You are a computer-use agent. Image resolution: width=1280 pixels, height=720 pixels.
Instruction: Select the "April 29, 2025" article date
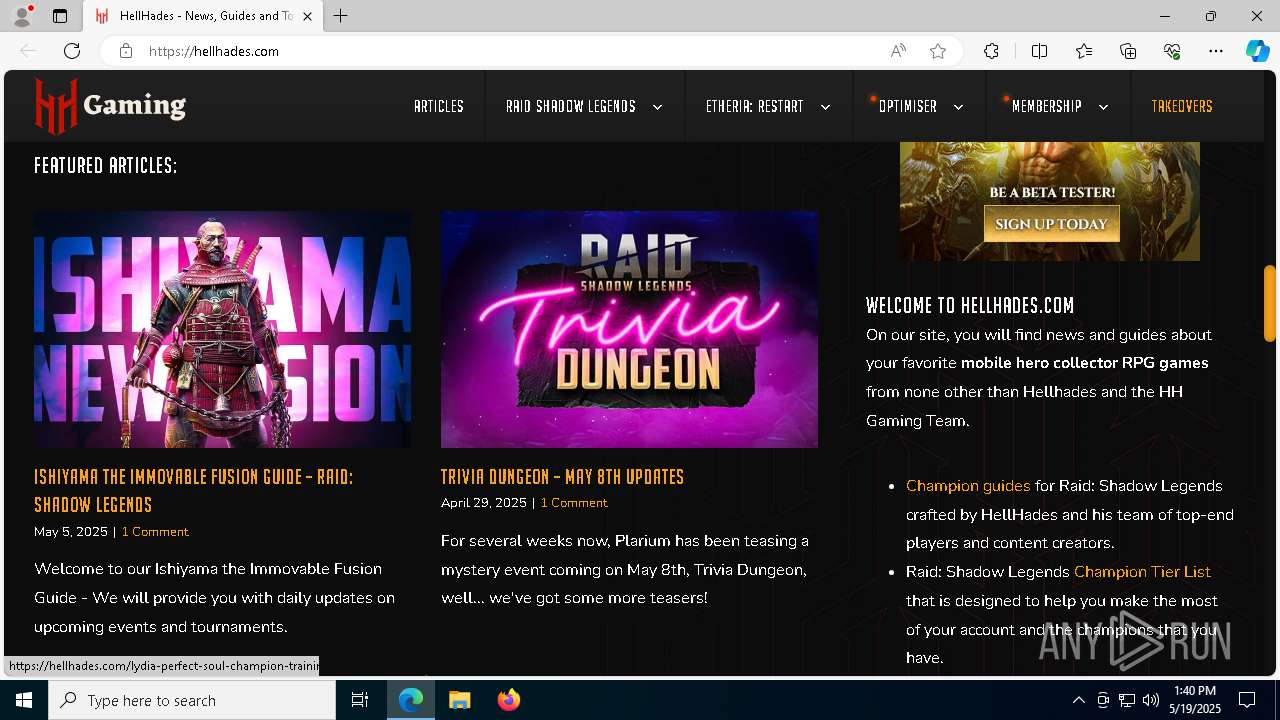pos(484,503)
